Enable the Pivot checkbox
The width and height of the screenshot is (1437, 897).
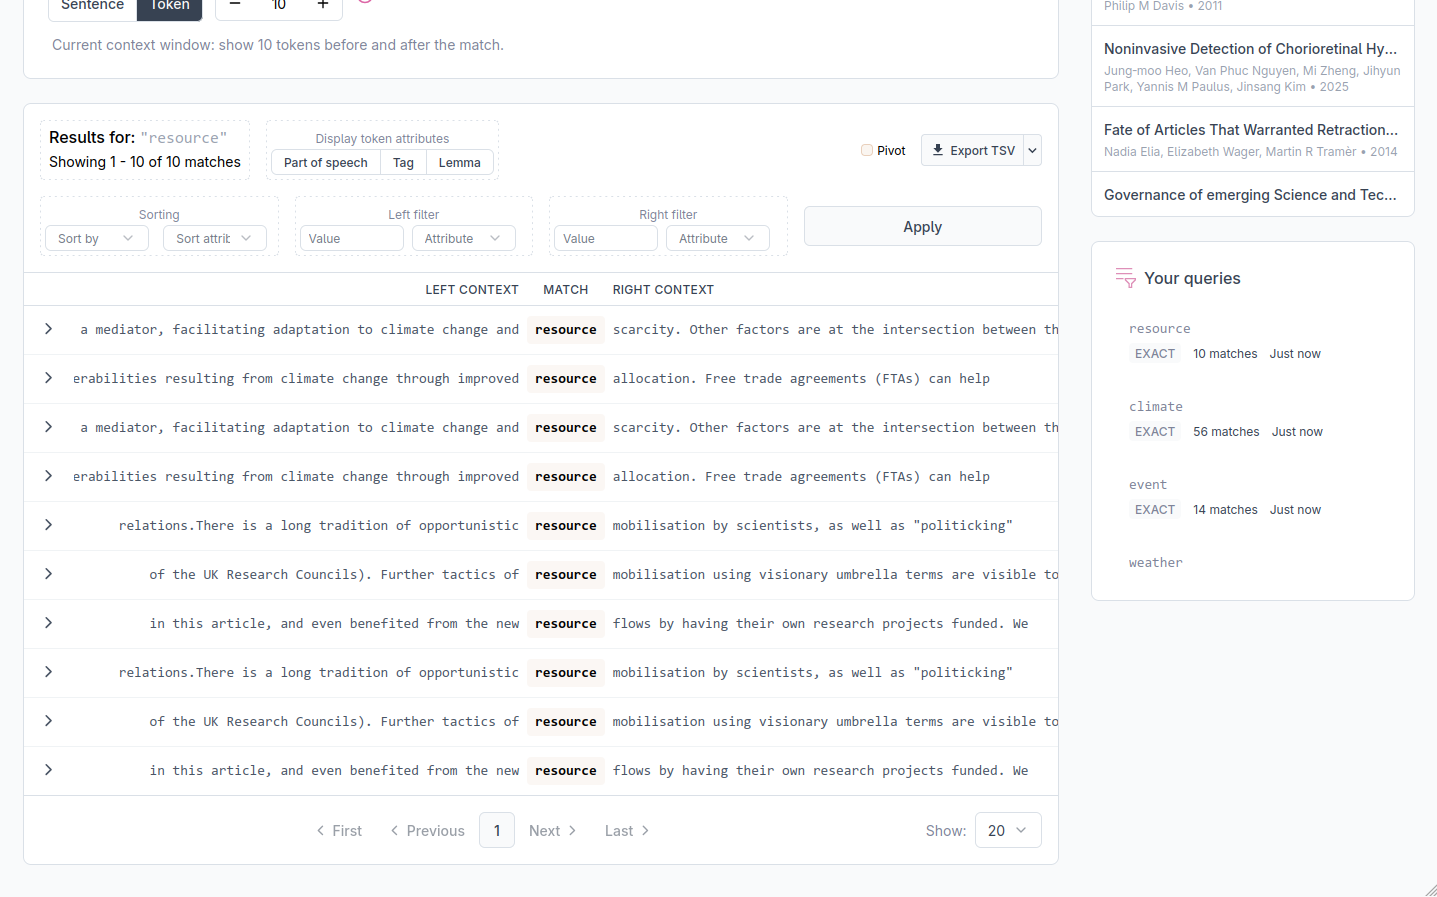867,151
